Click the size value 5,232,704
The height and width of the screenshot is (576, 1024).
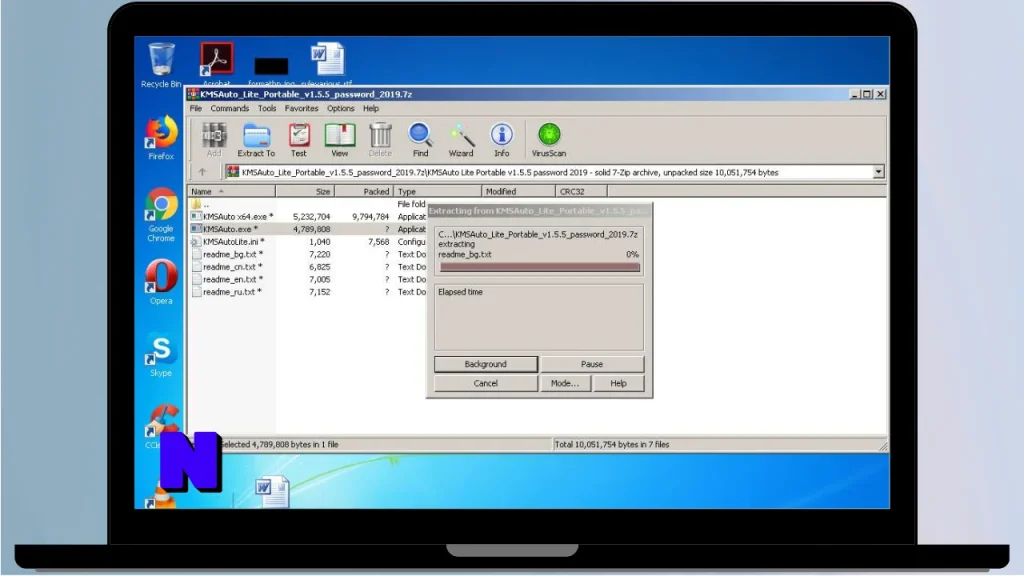point(312,216)
